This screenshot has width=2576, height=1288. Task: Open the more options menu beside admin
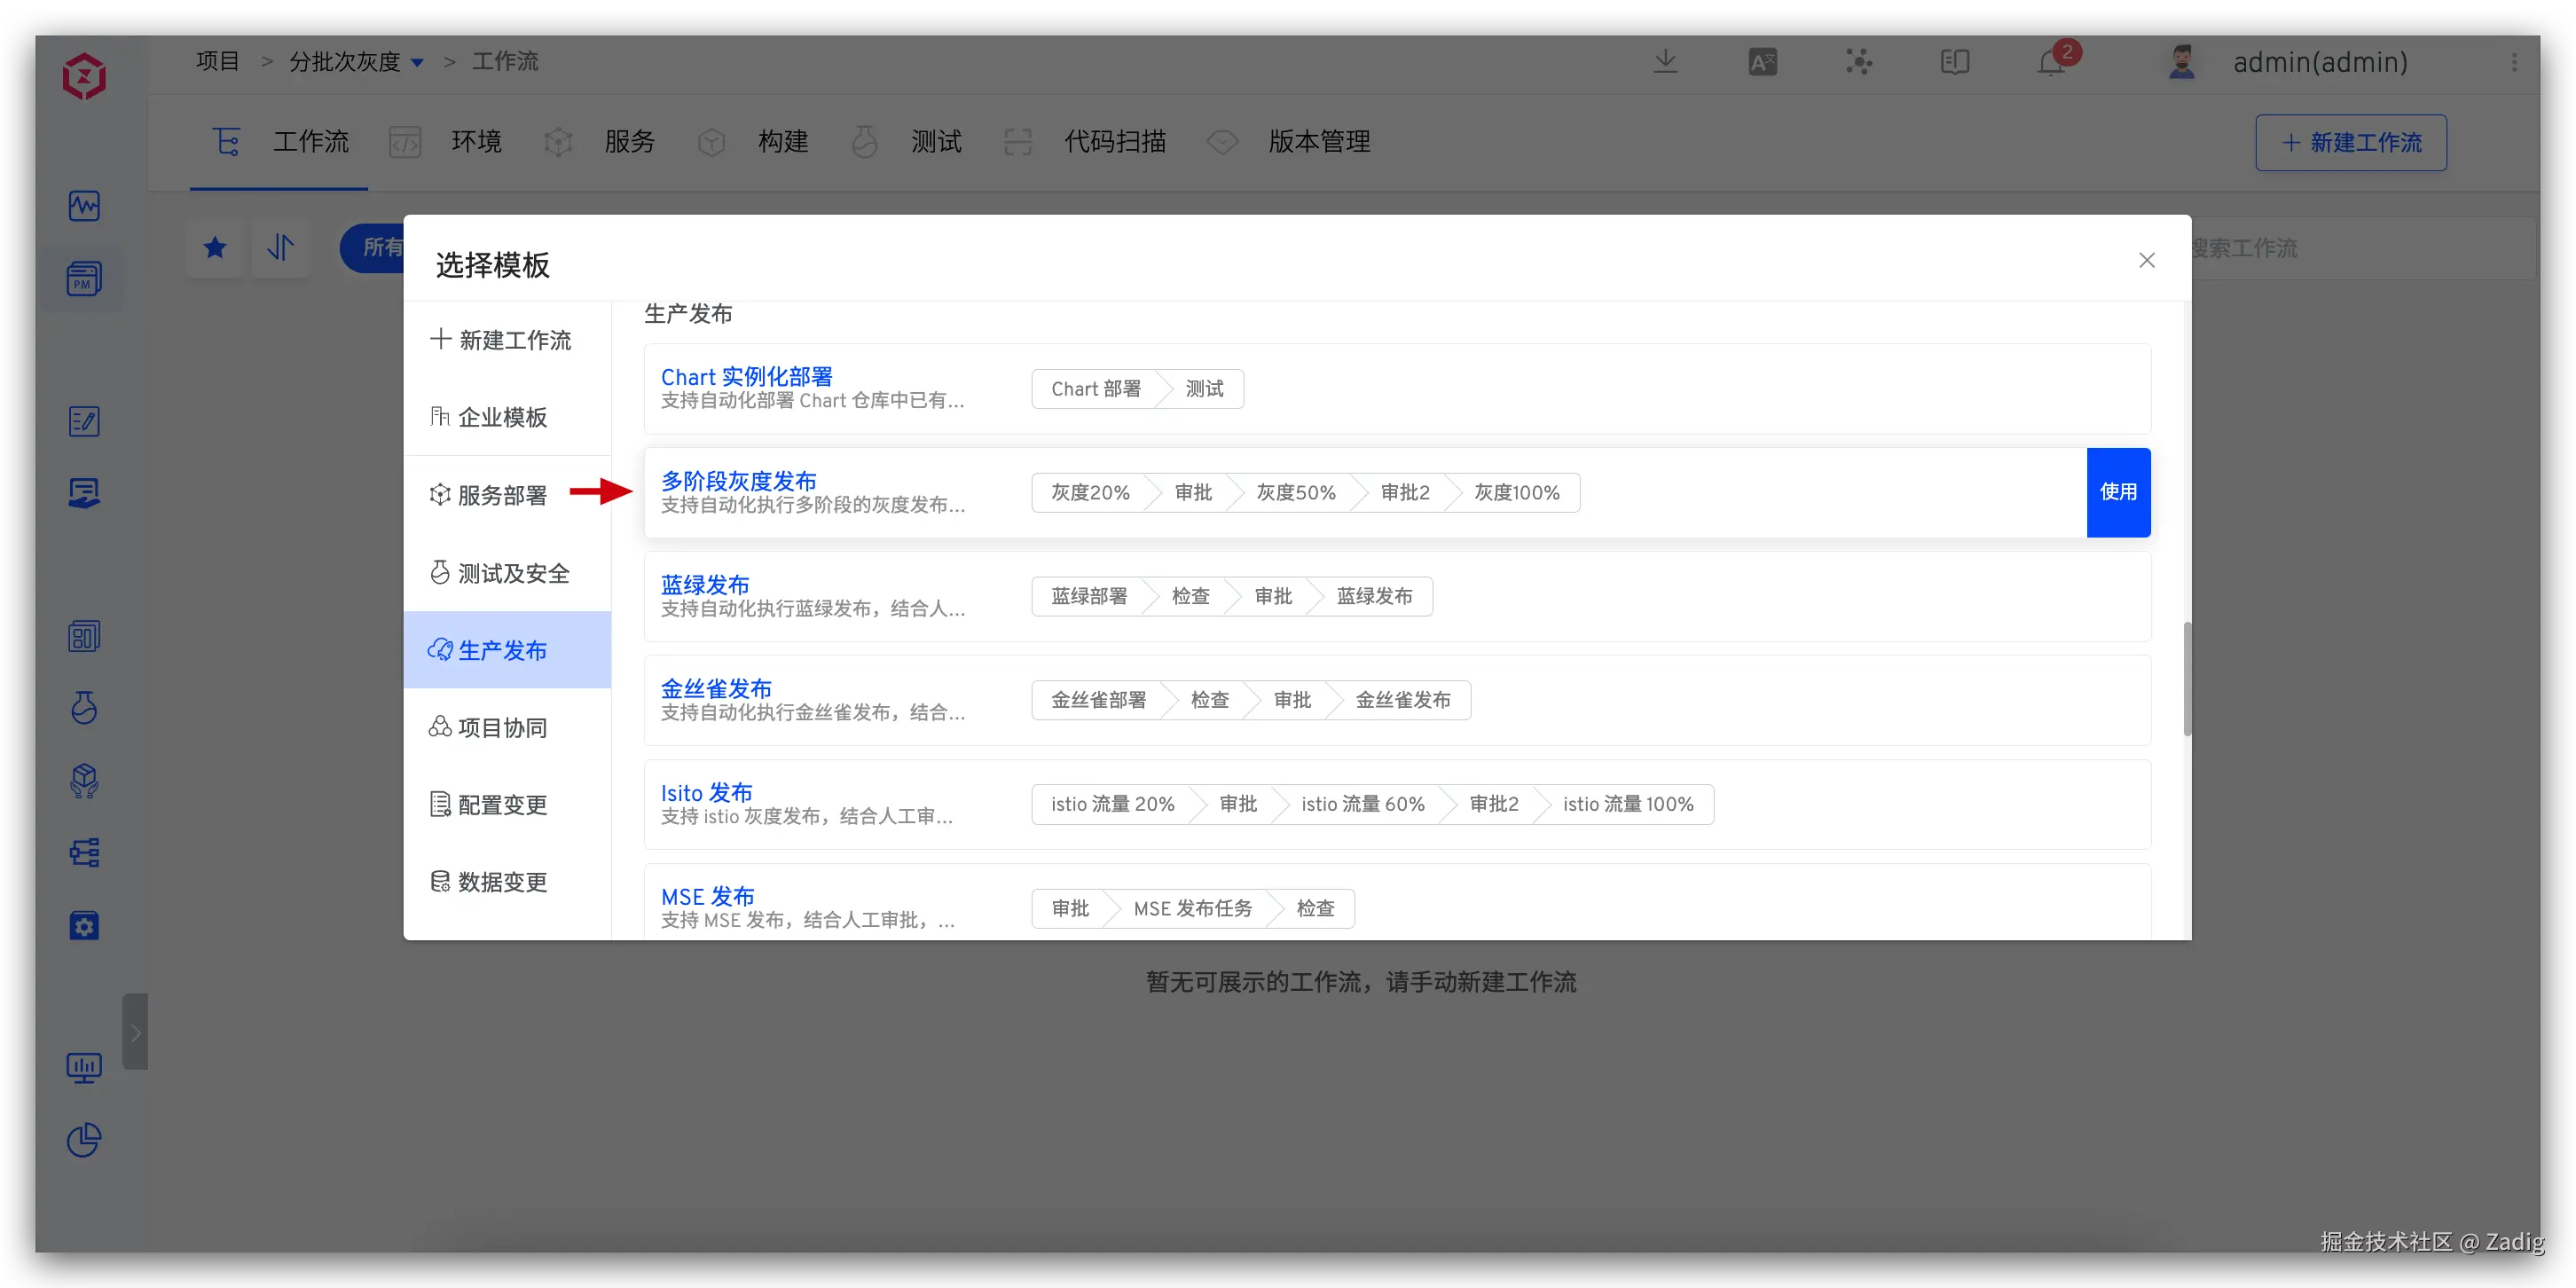pyautogui.click(x=2514, y=62)
